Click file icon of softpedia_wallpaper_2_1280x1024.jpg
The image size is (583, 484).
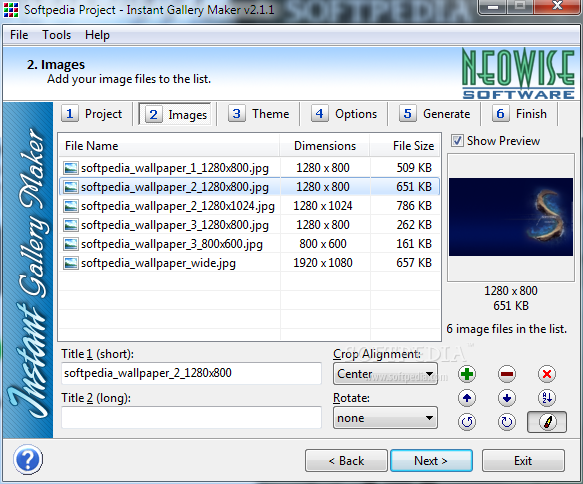(71, 206)
